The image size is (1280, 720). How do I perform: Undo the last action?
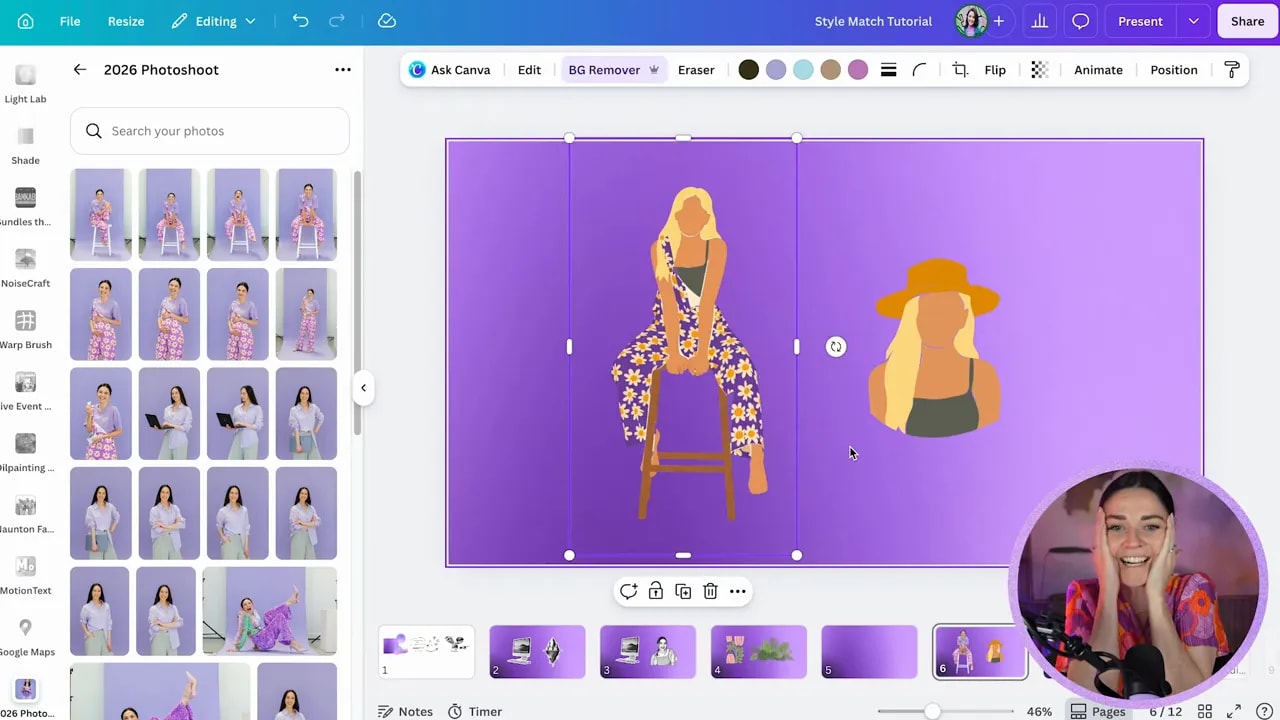click(300, 21)
